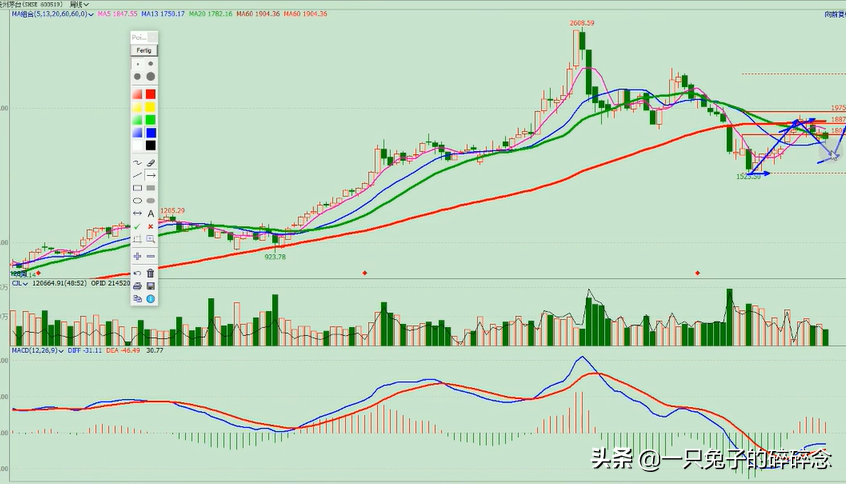Select the double-headed arrow tool
The height and width of the screenshot is (484, 846).
pyautogui.click(x=138, y=214)
